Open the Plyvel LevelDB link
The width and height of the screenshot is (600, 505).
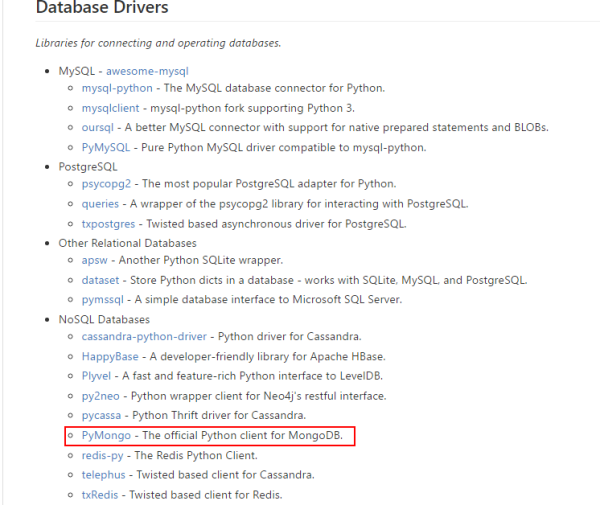96,376
